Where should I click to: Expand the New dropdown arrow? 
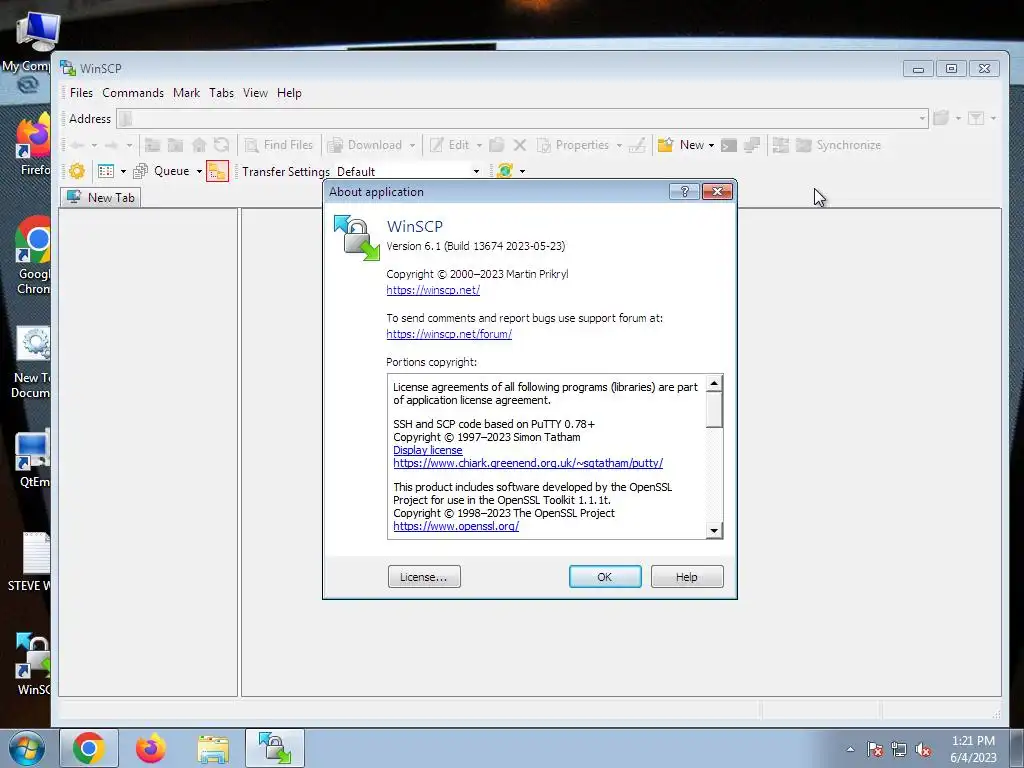(711, 145)
